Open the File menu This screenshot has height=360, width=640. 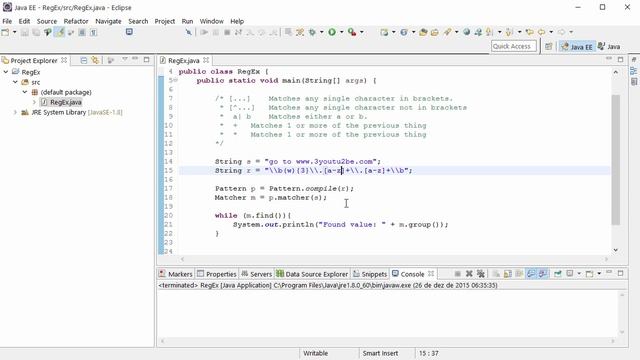[7, 21]
